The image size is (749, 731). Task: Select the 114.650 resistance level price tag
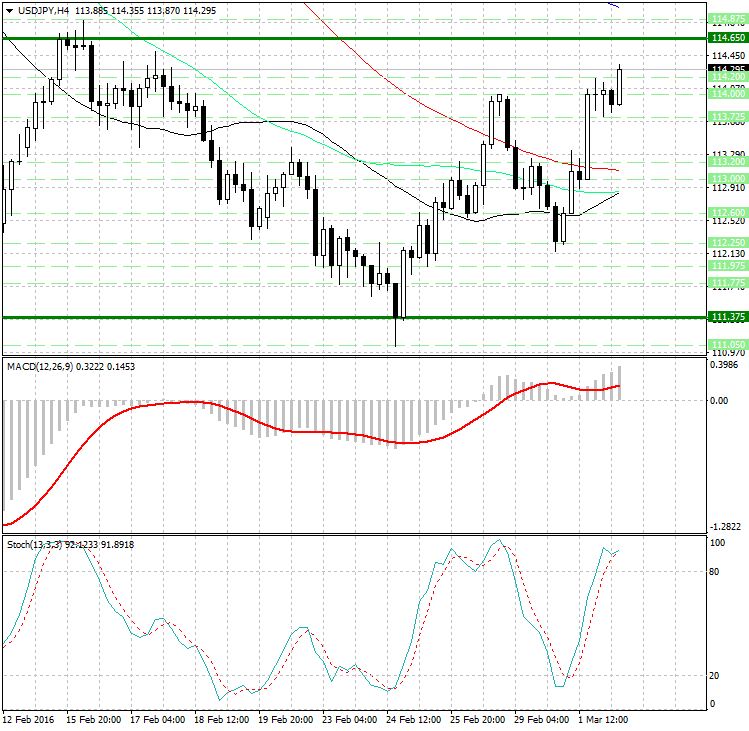(x=727, y=38)
